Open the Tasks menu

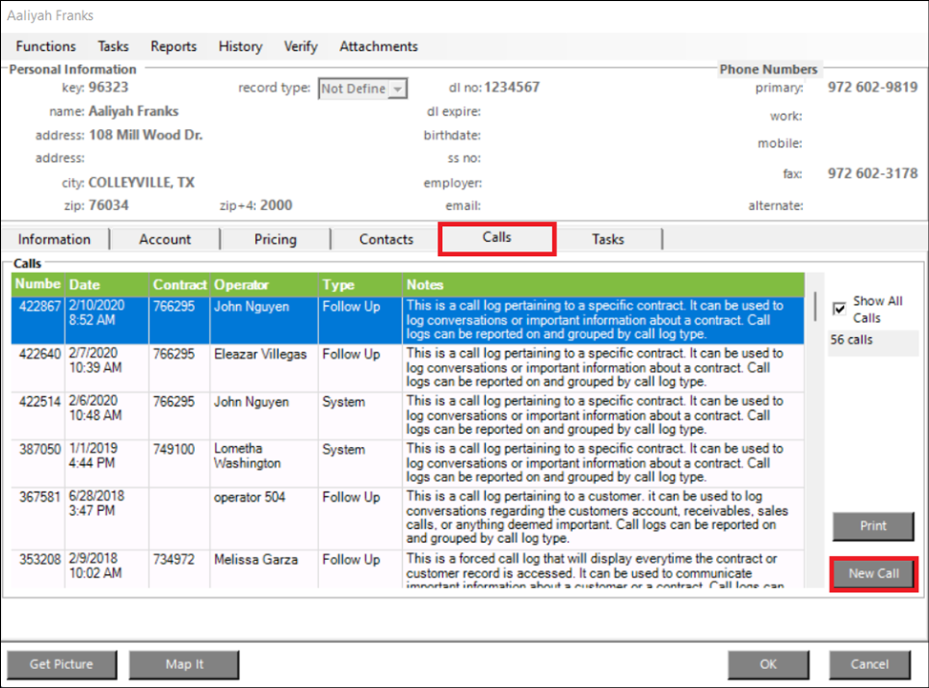point(113,46)
